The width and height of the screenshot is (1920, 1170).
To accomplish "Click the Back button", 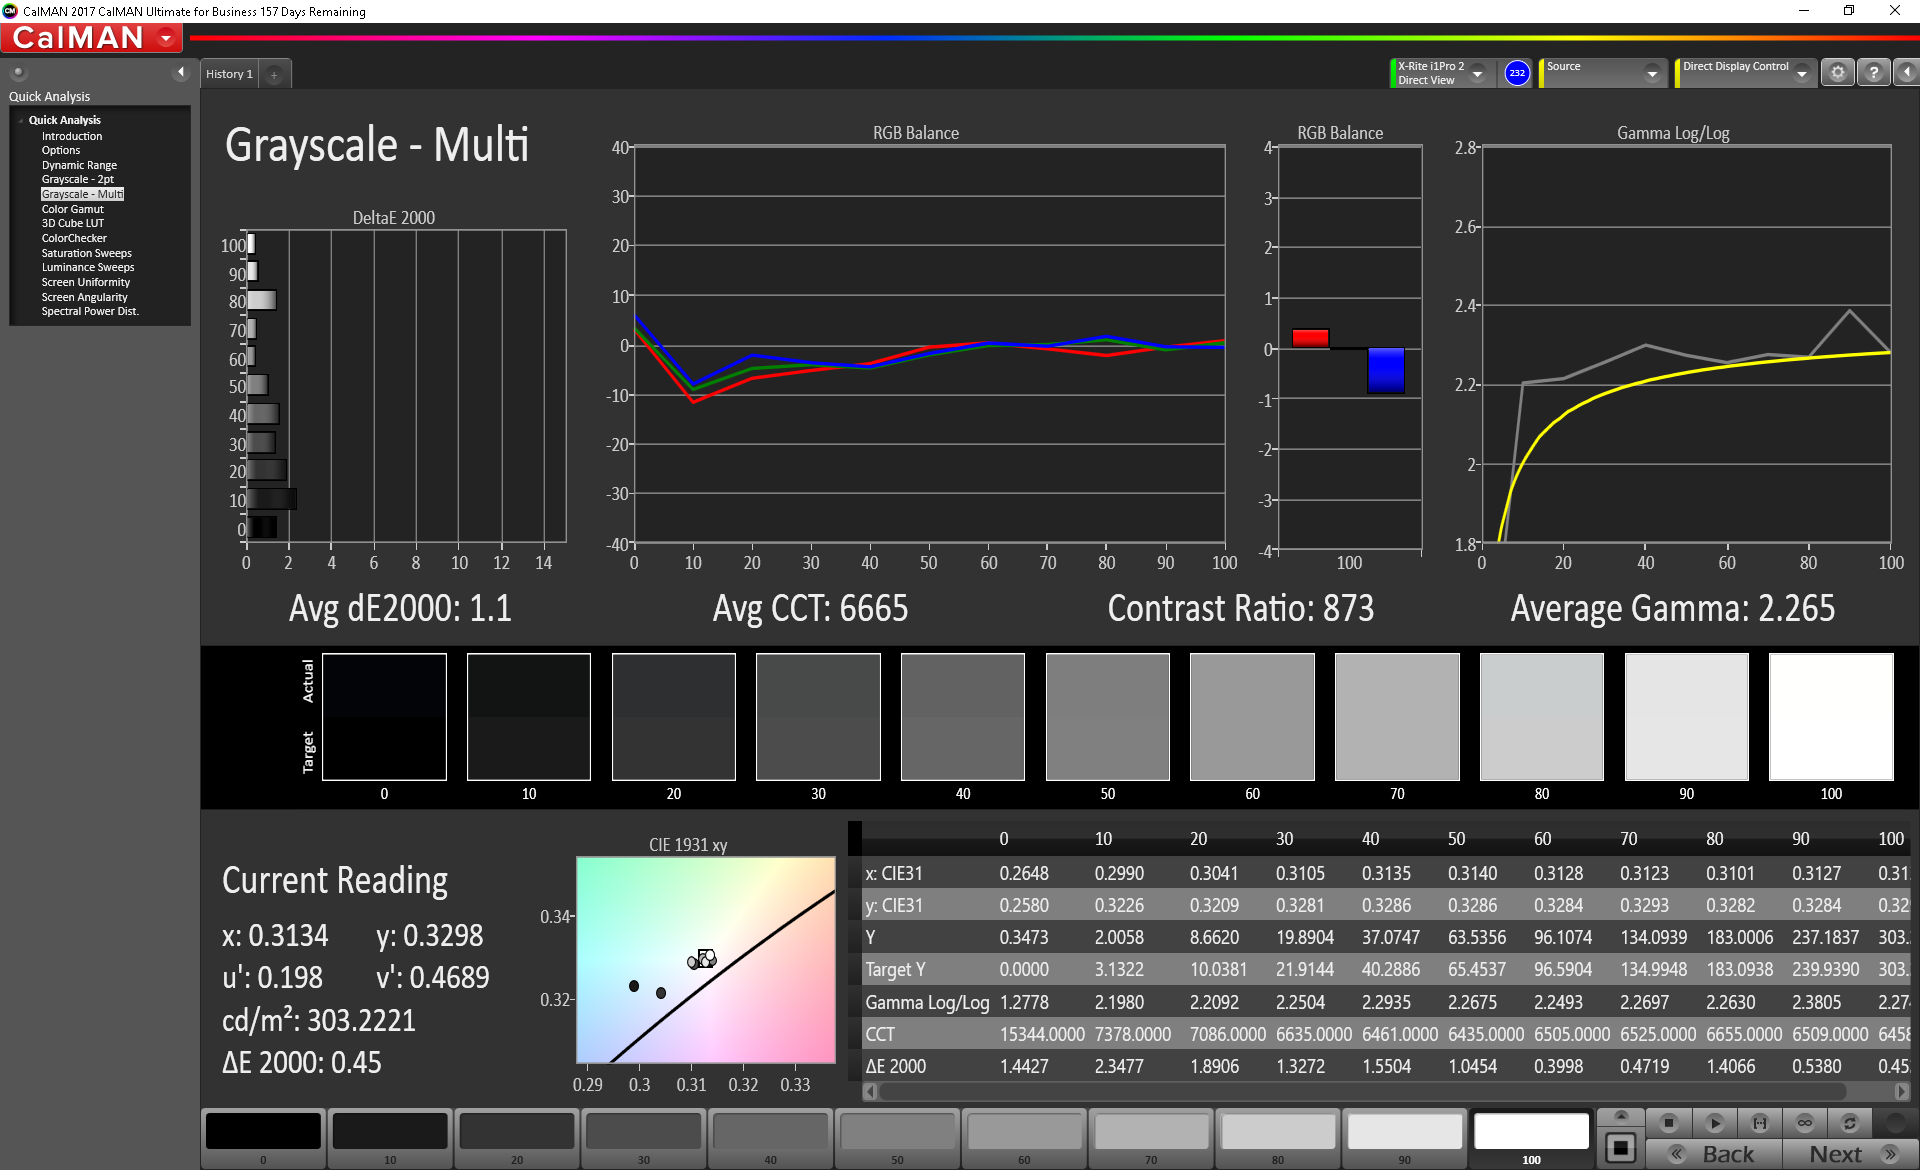I will [1714, 1154].
